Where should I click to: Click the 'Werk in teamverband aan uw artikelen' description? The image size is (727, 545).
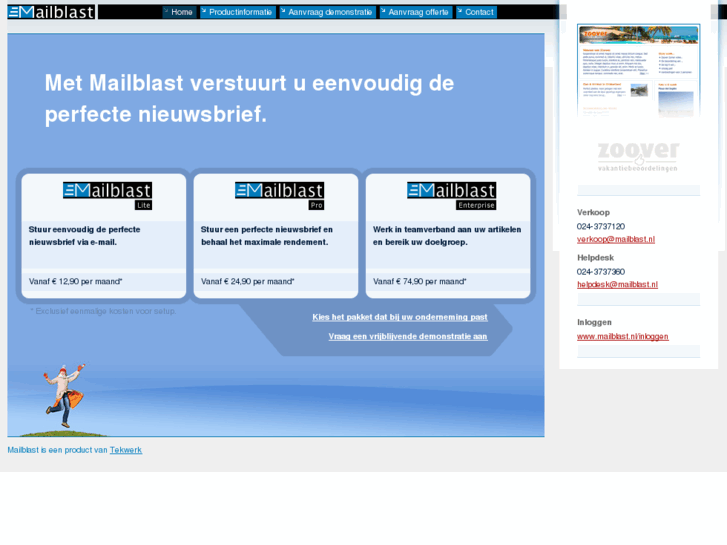pos(447,236)
